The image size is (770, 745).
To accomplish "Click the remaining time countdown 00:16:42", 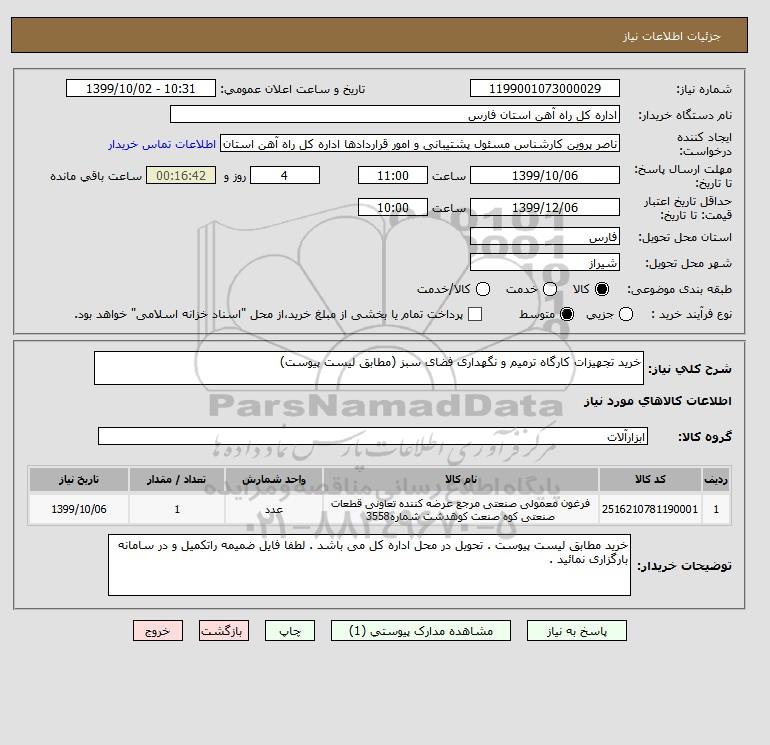I will (181, 175).
